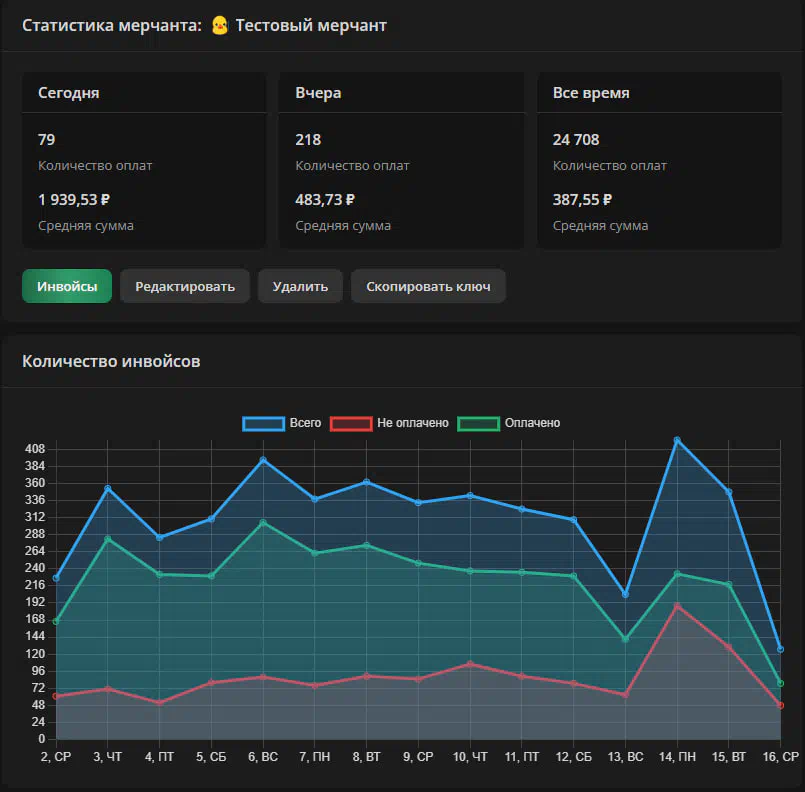This screenshot has width=805, height=792.
Task: Select the Вчера statistics card header
Action: 318,93
